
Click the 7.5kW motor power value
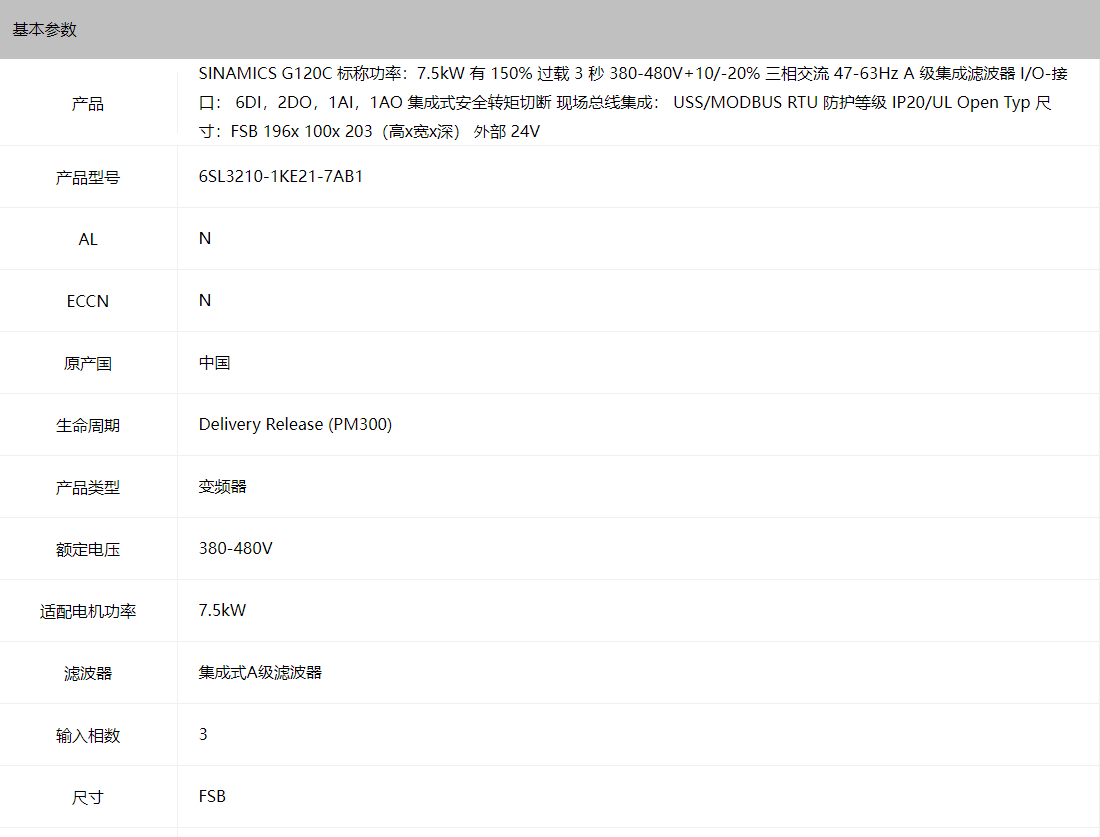pyautogui.click(x=222, y=610)
